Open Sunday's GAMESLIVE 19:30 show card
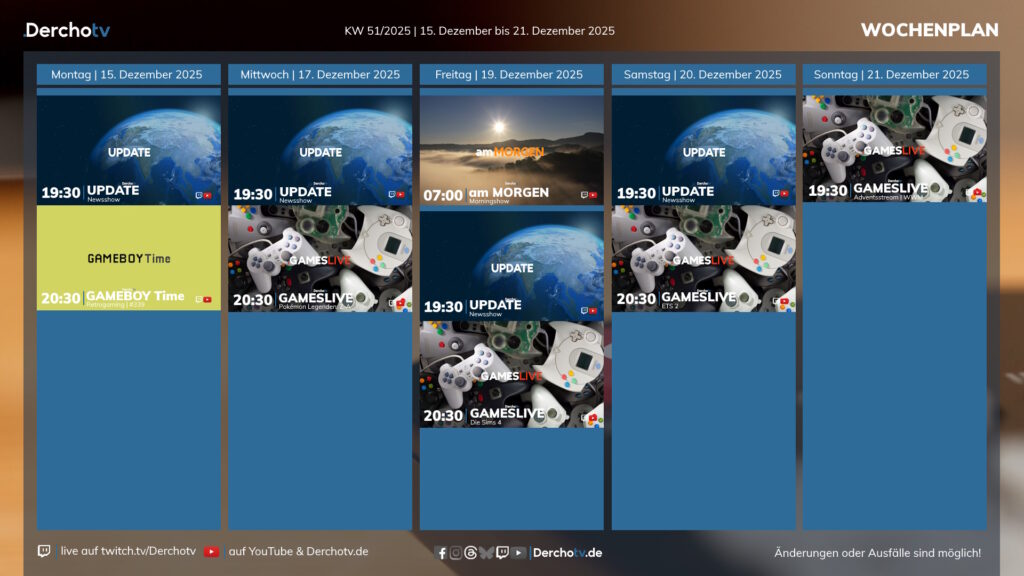 894,148
